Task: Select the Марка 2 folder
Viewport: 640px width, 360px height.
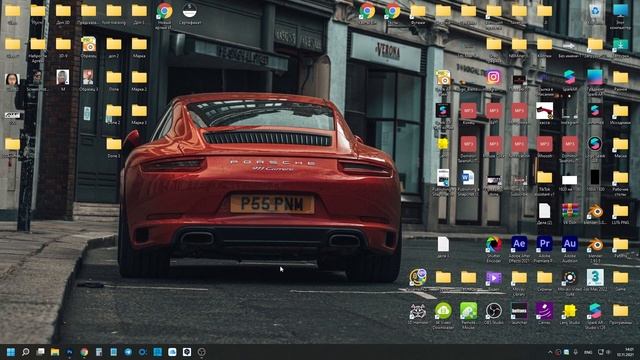Action: point(139,77)
